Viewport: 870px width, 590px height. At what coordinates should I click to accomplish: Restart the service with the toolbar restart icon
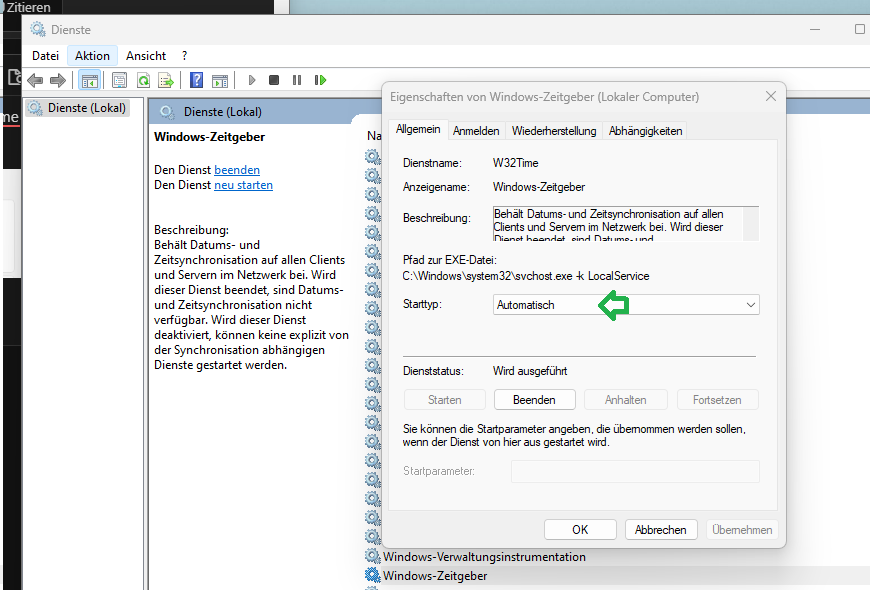pyautogui.click(x=320, y=80)
